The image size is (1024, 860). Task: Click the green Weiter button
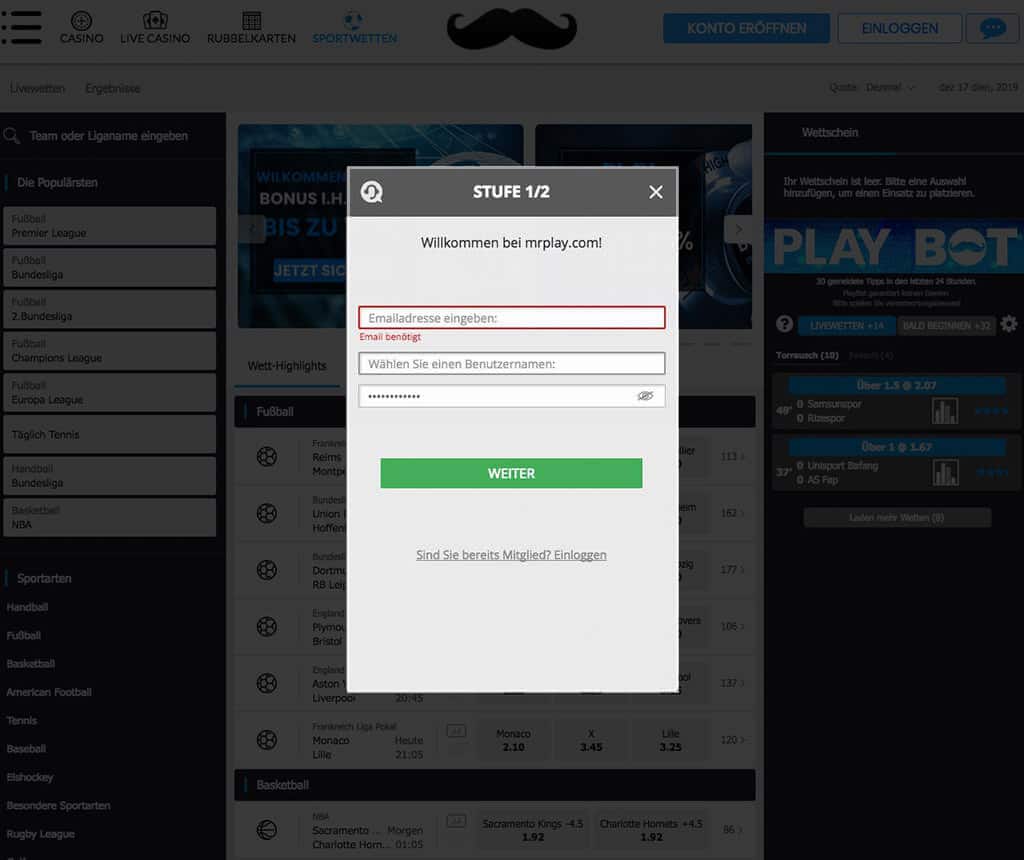(x=511, y=473)
